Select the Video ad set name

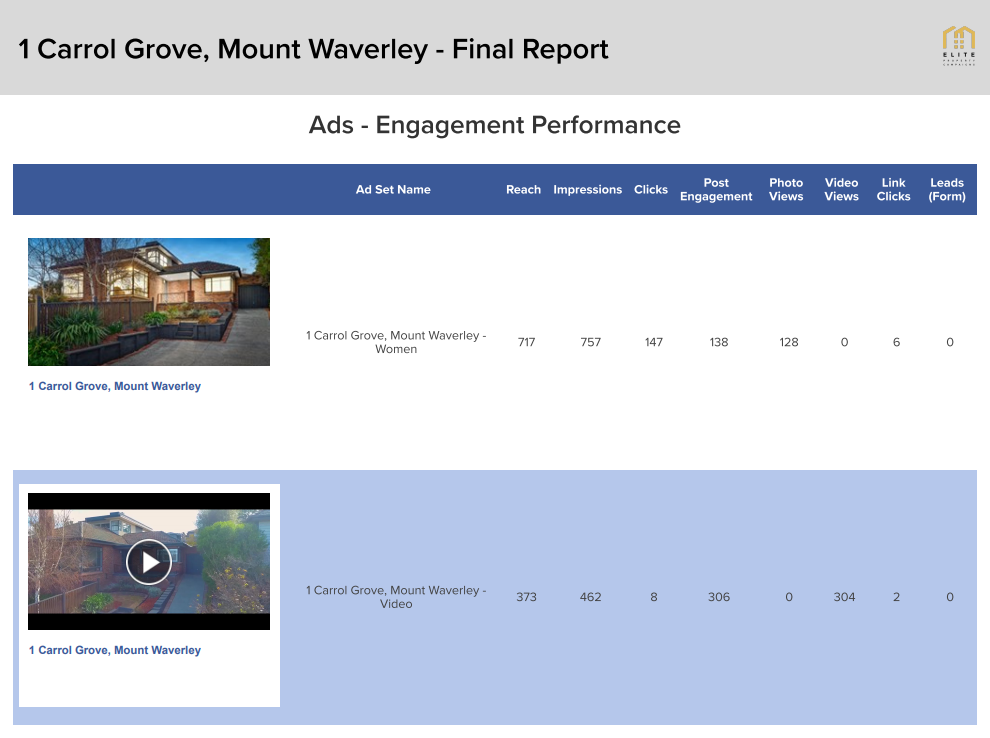396,597
